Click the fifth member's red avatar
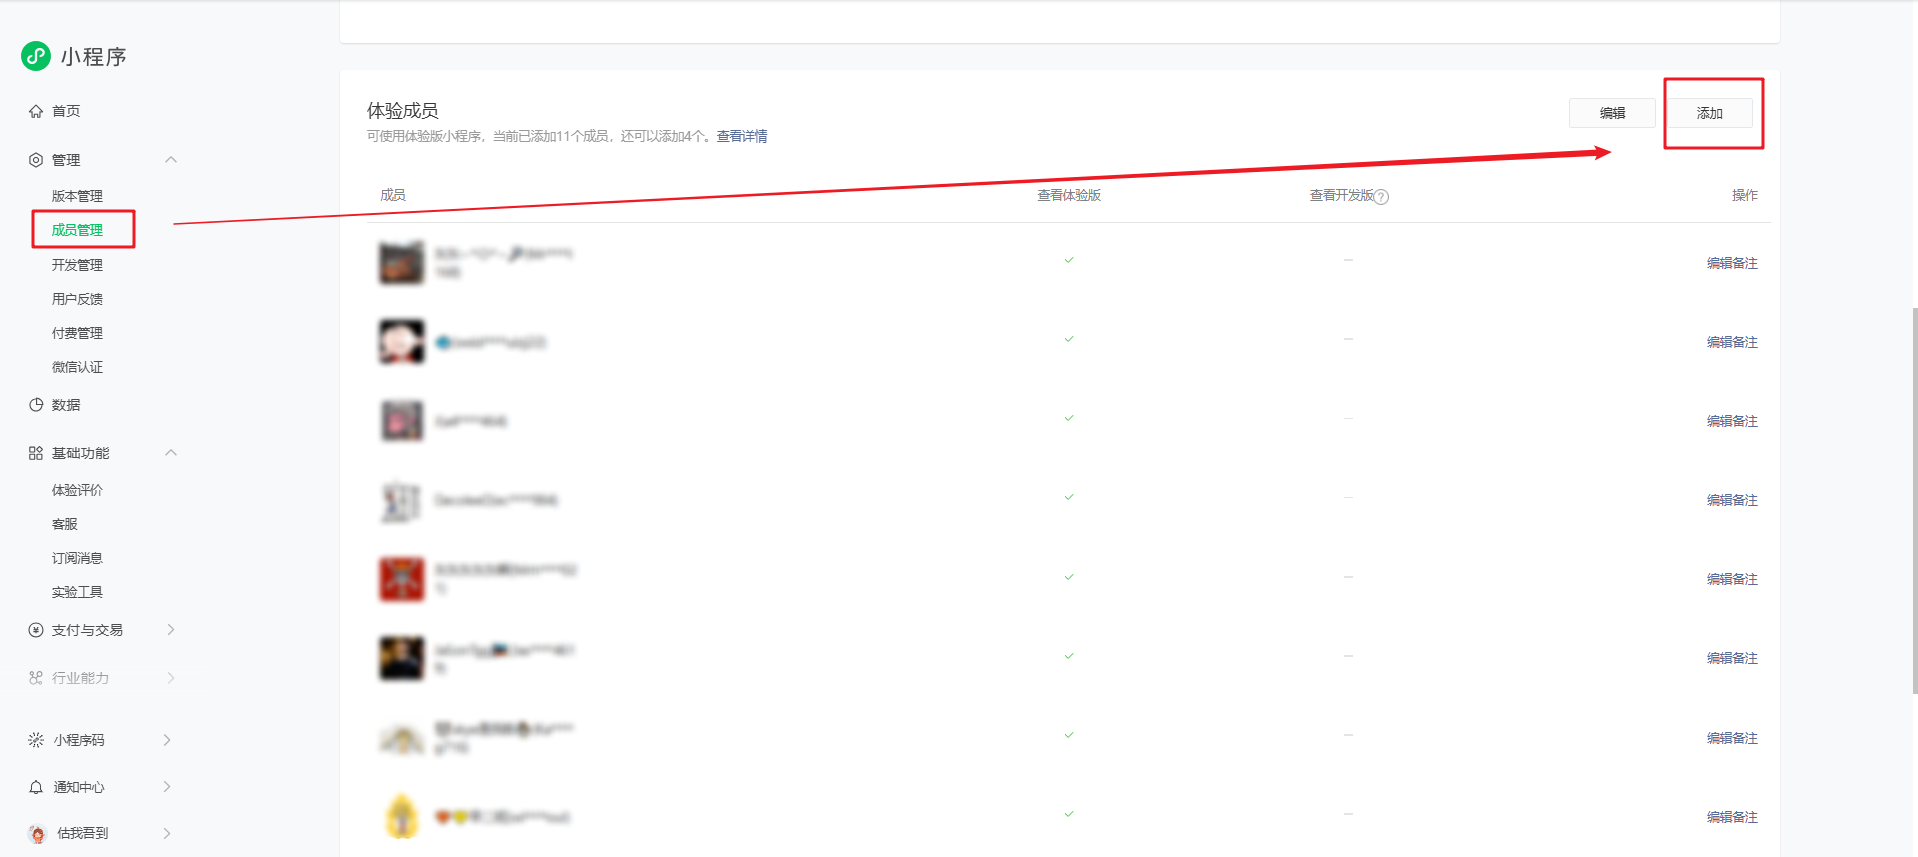Screen dimensions: 1918x857 coord(402,579)
